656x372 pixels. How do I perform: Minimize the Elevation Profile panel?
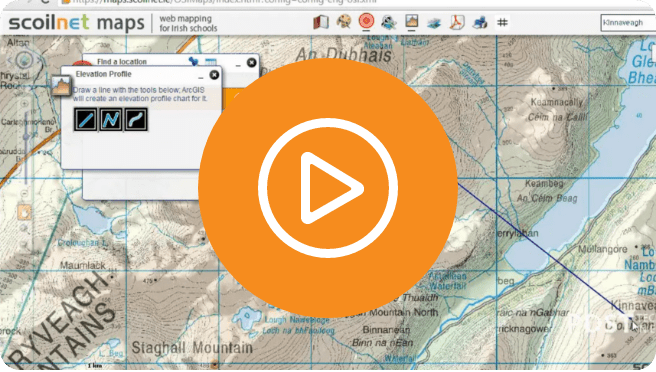click(201, 77)
